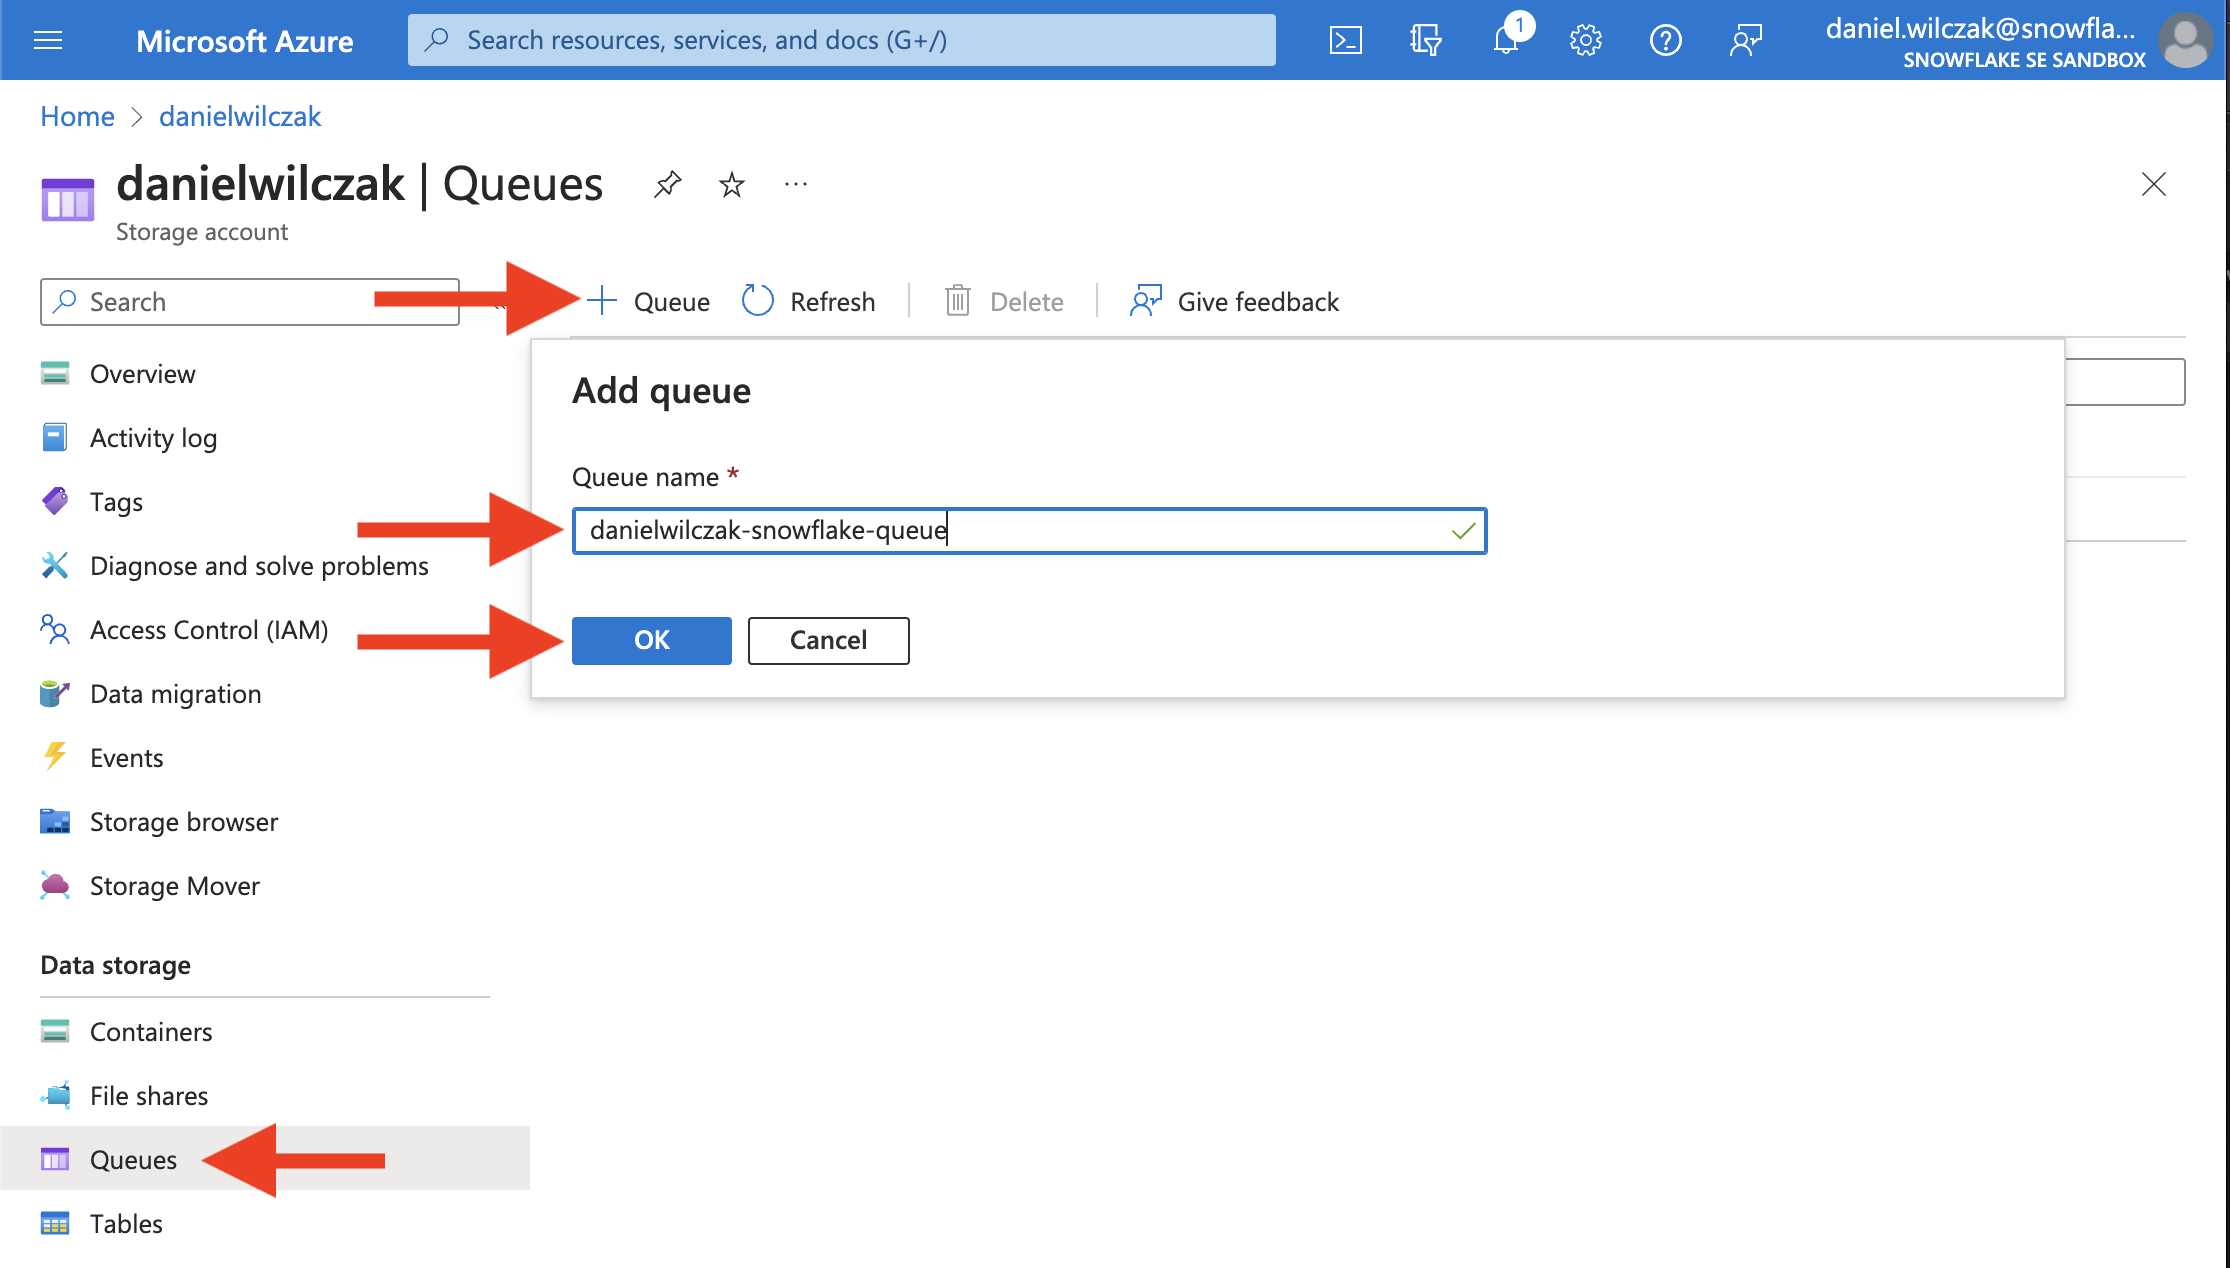Select Queues under Data storage
The image size is (2230, 1268).
265,1158
